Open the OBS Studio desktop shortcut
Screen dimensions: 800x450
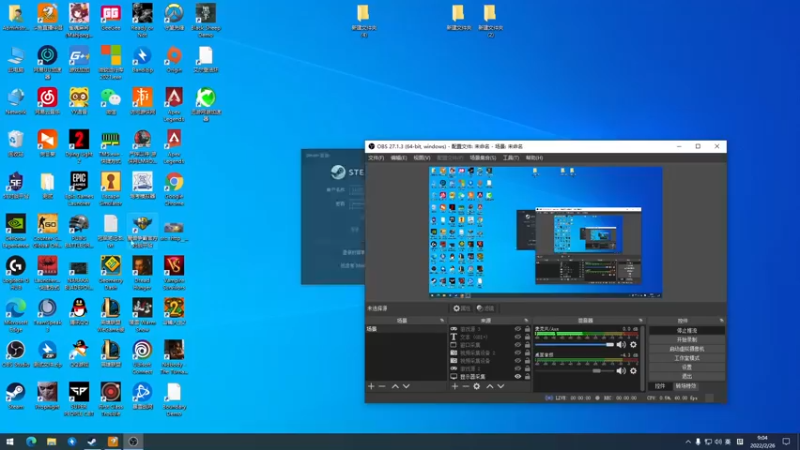point(16,354)
